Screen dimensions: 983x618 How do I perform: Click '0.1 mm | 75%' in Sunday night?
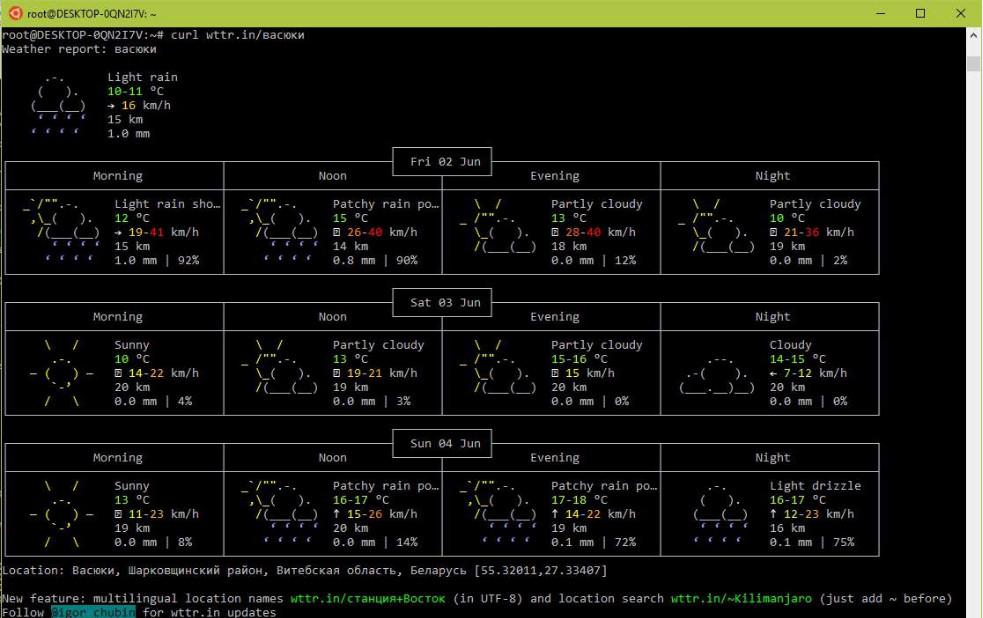tap(812, 542)
